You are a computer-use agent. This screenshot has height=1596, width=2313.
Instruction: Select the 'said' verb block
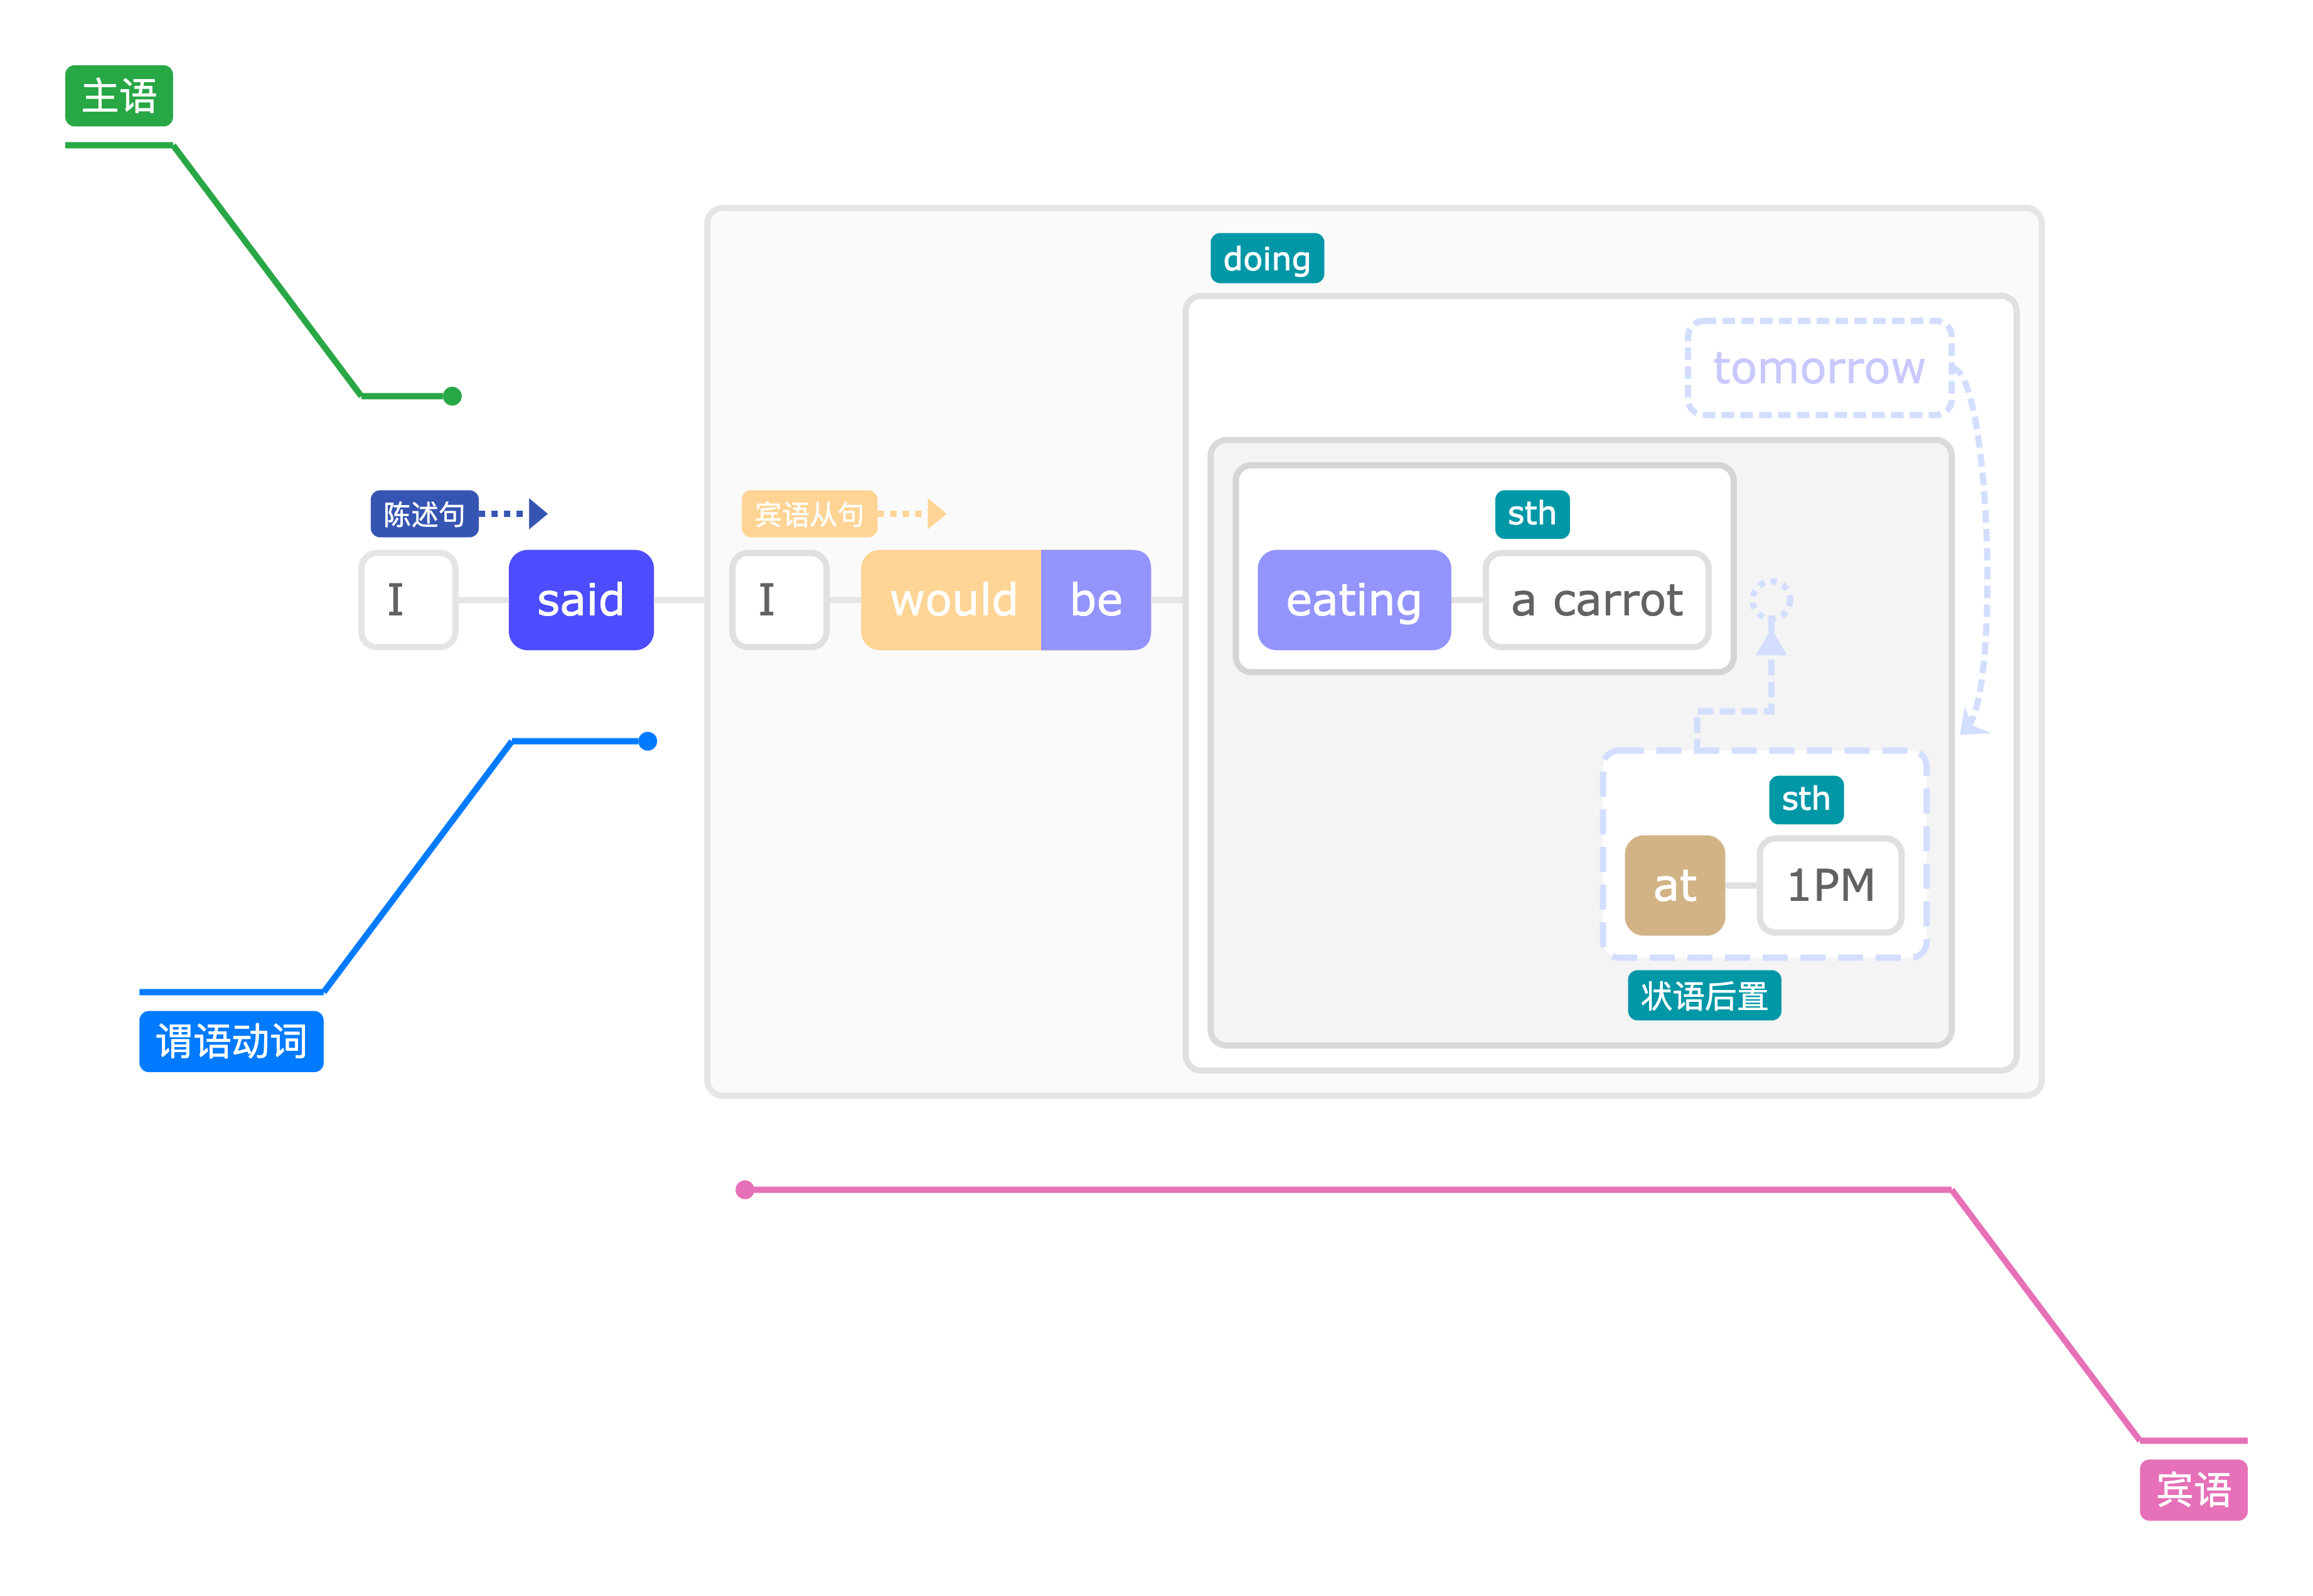click(x=580, y=600)
